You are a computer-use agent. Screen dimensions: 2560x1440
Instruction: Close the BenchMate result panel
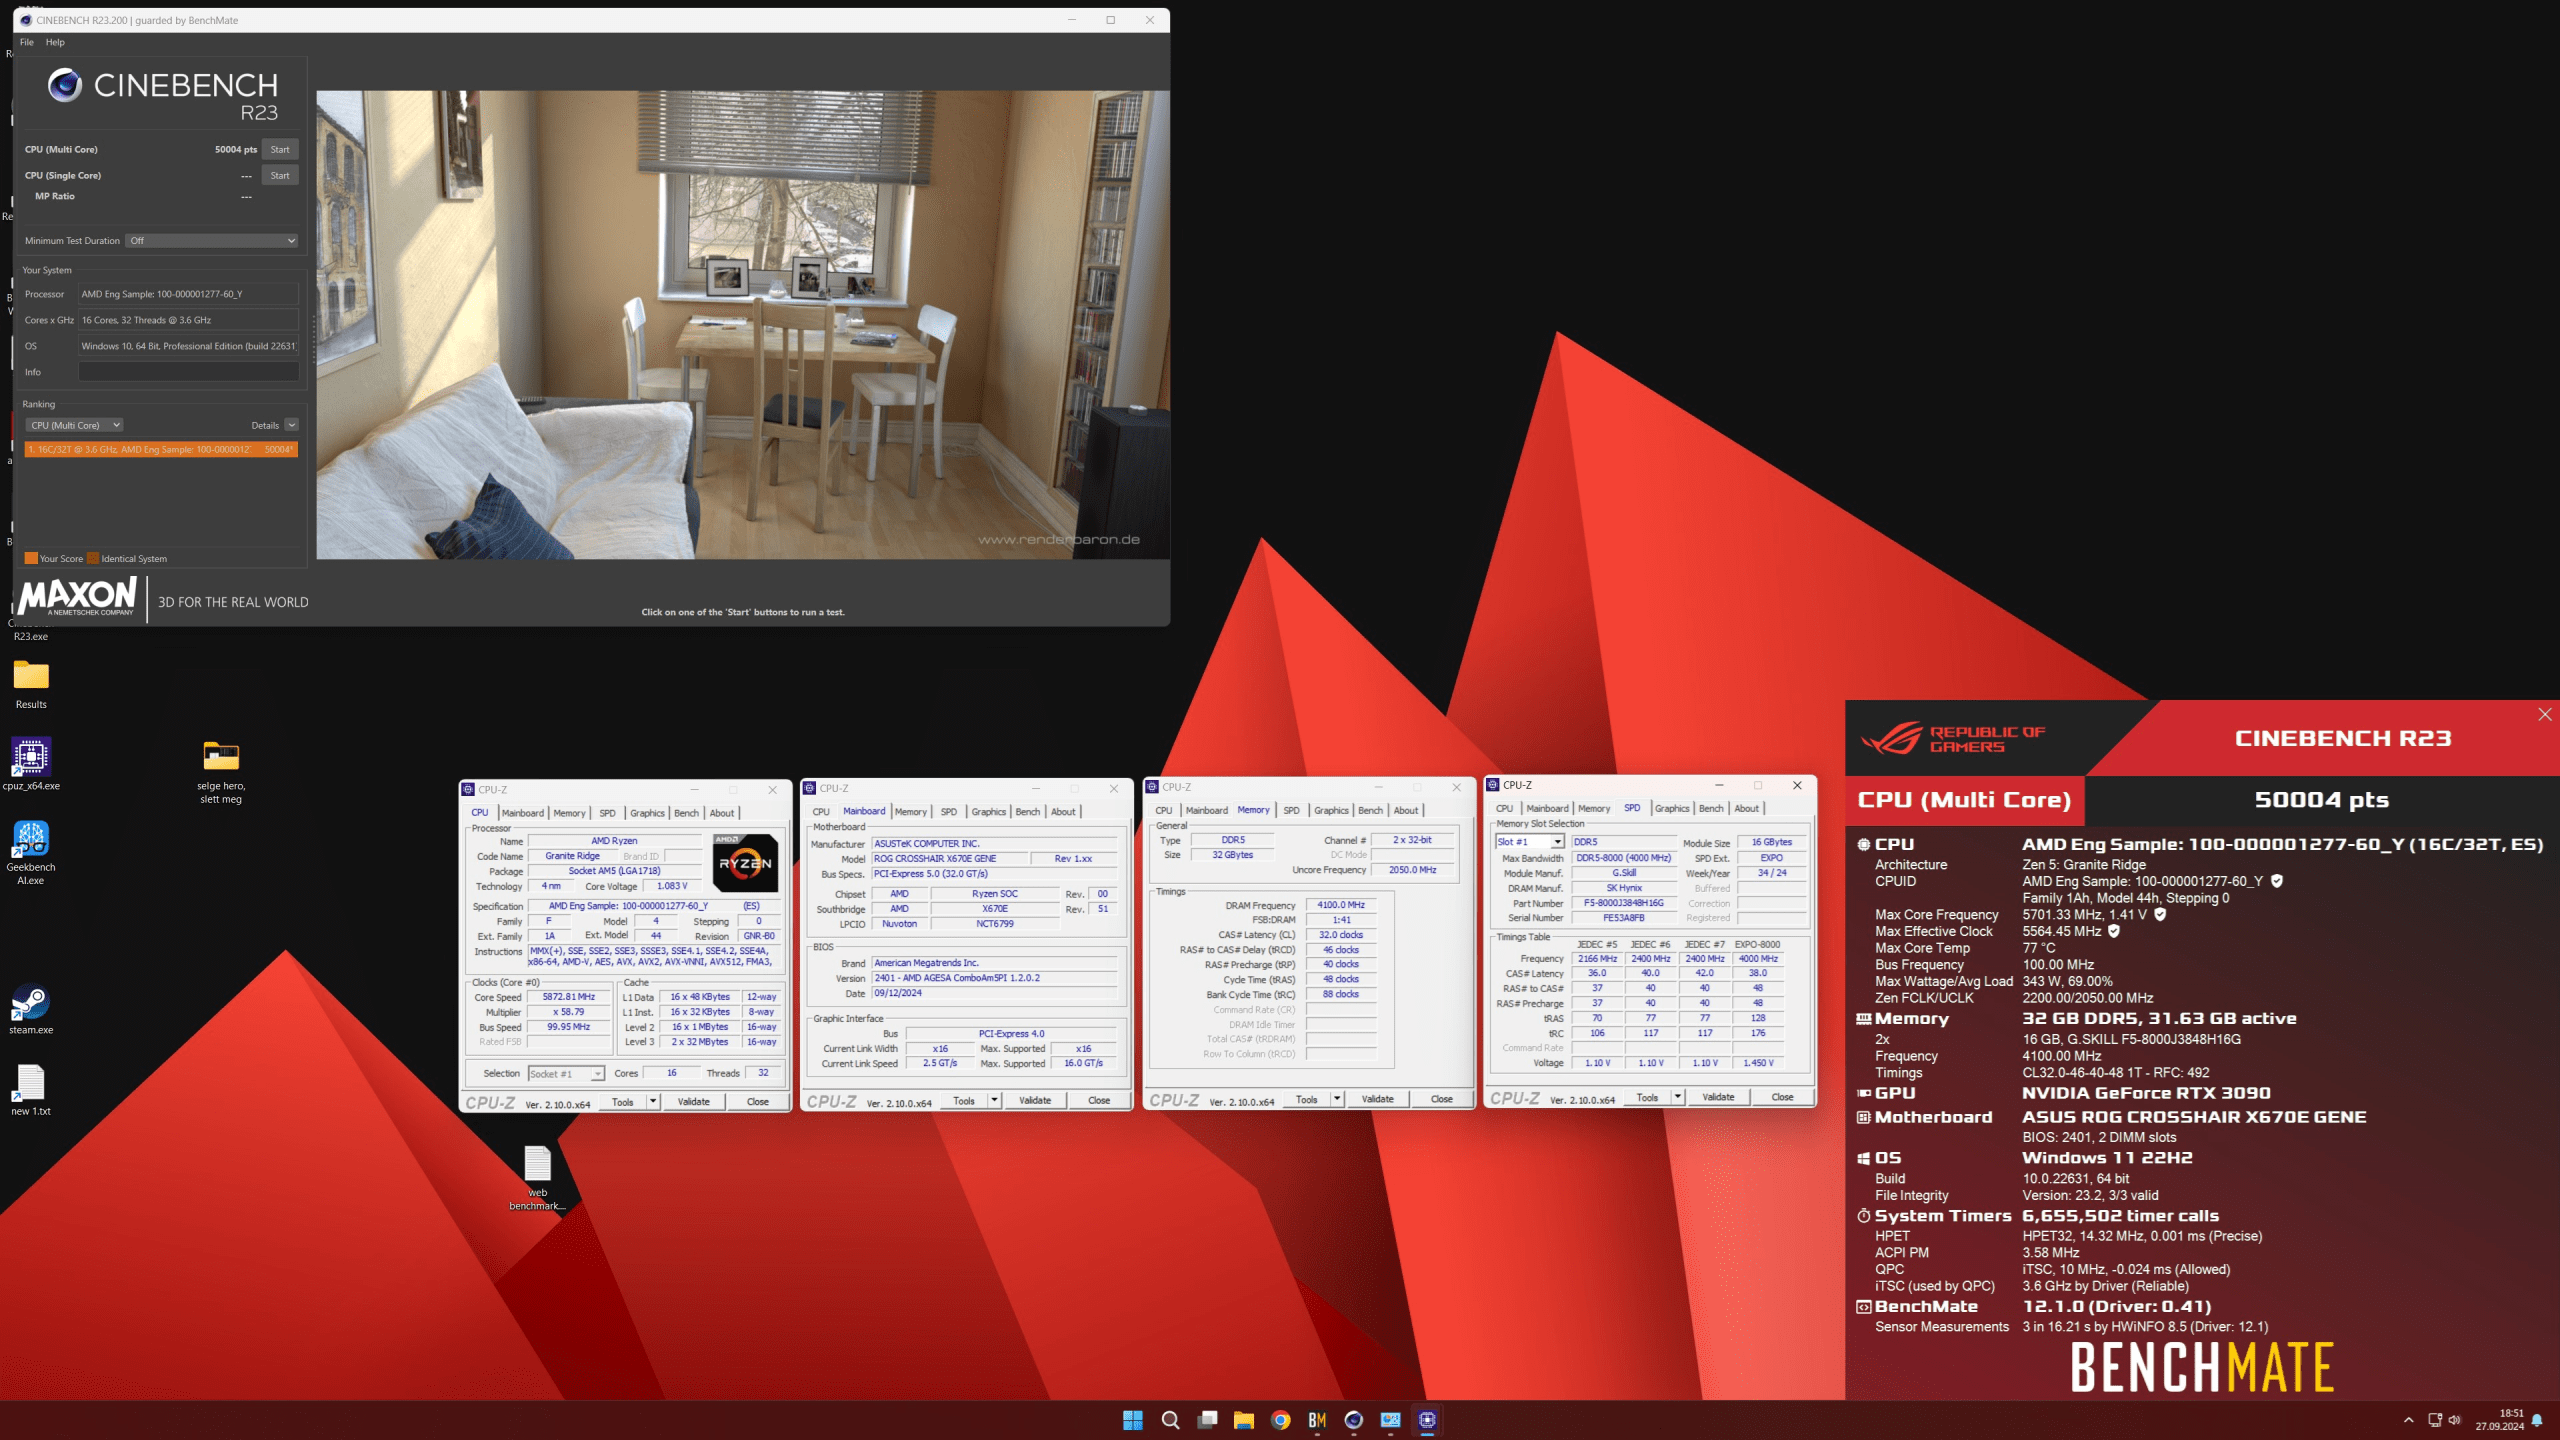pyautogui.click(x=2545, y=714)
